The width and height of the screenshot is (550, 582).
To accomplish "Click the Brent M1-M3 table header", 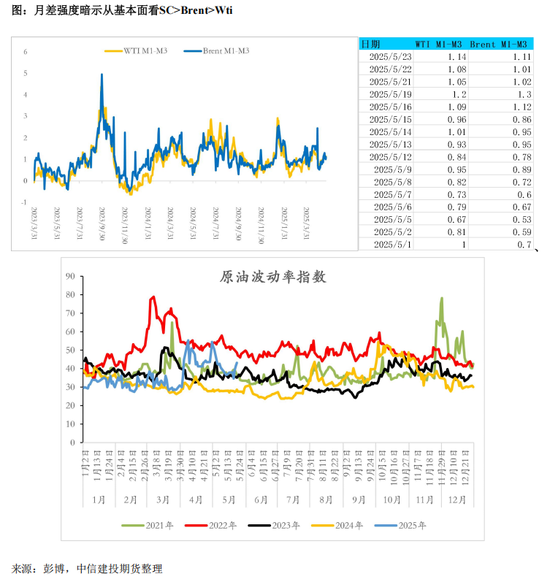I will [498, 44].
